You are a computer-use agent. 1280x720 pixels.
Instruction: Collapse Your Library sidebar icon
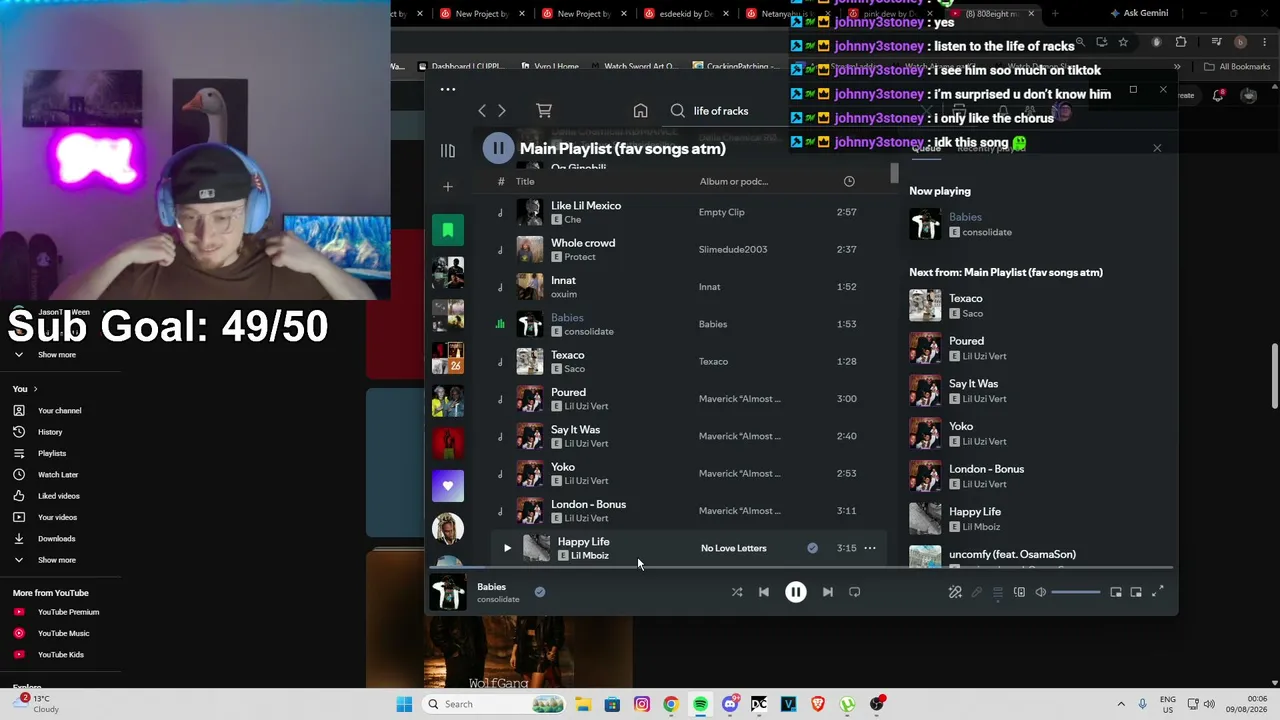click(448, 151)
